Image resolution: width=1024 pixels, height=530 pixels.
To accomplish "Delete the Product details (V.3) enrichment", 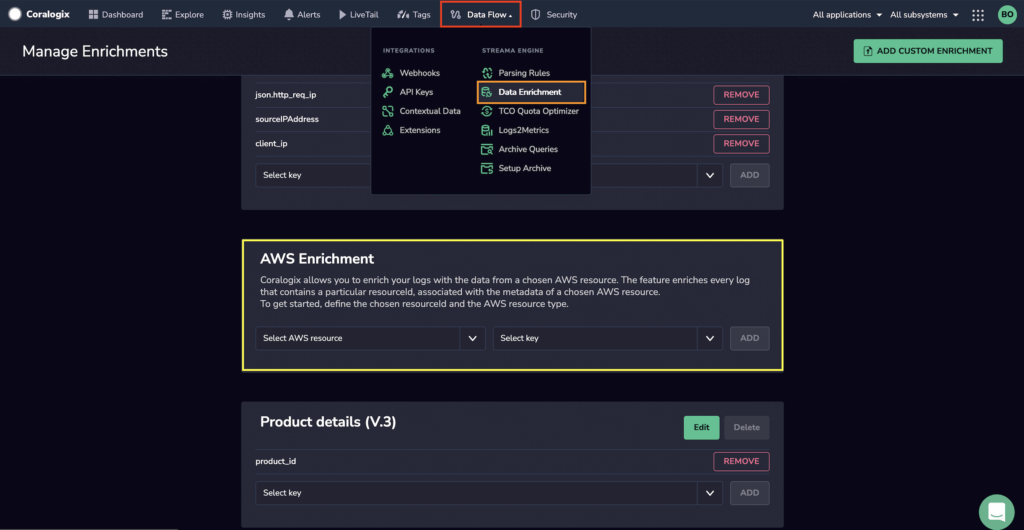I will [746, 428].
